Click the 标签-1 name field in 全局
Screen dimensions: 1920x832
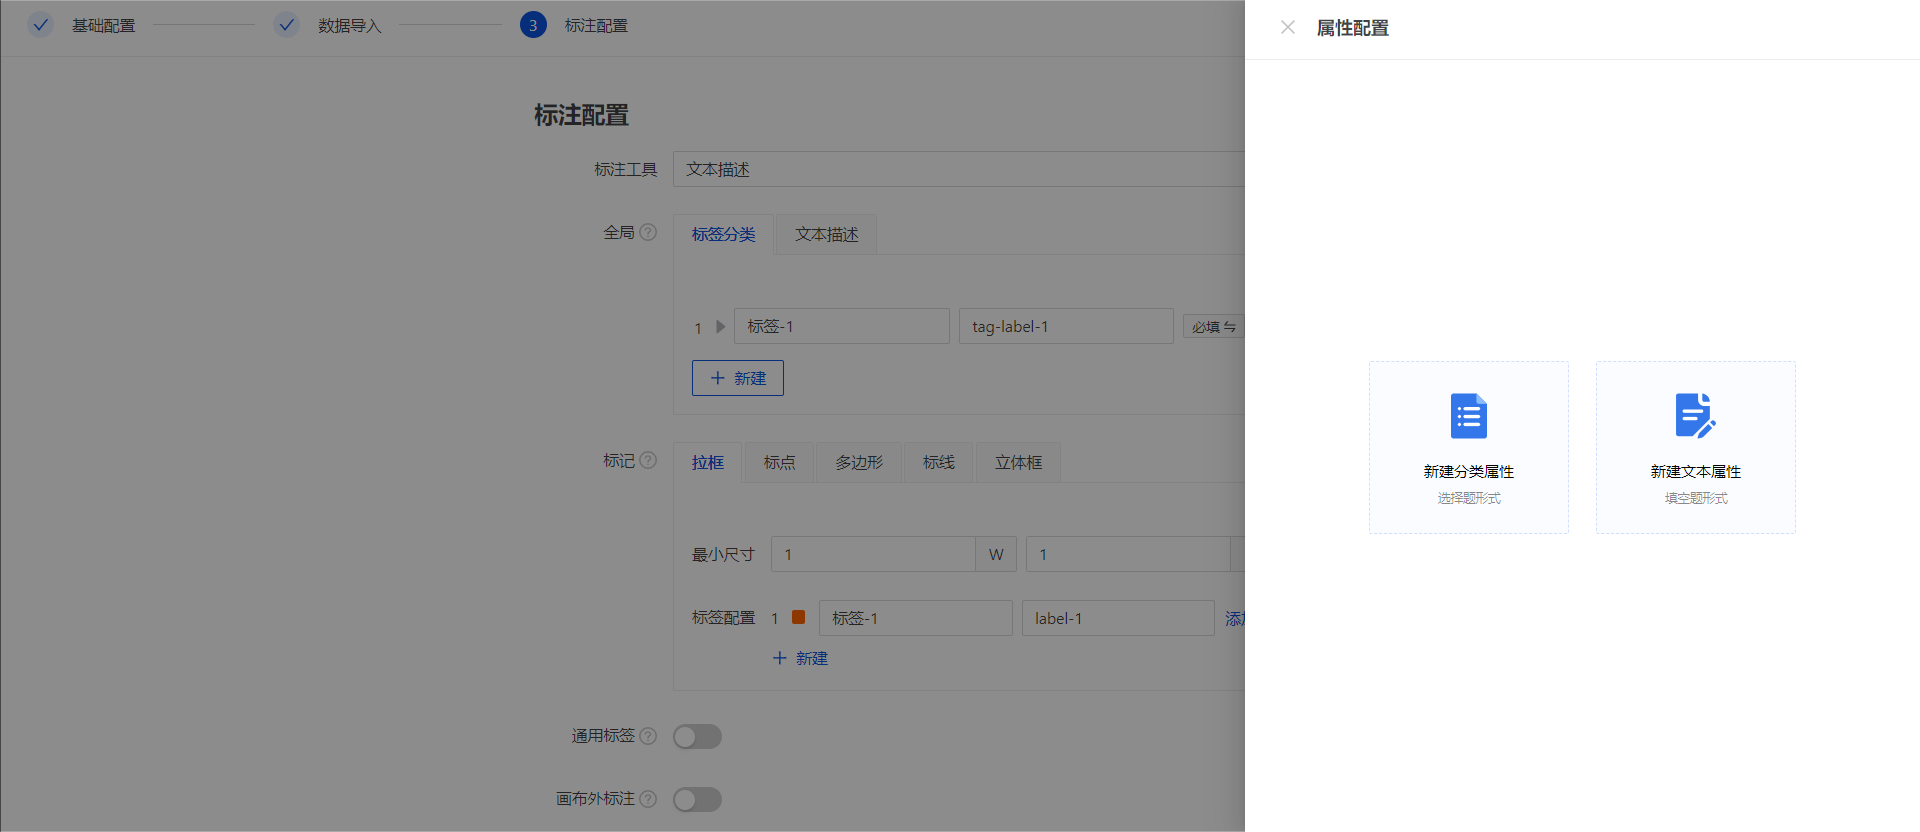pos(842,326)
